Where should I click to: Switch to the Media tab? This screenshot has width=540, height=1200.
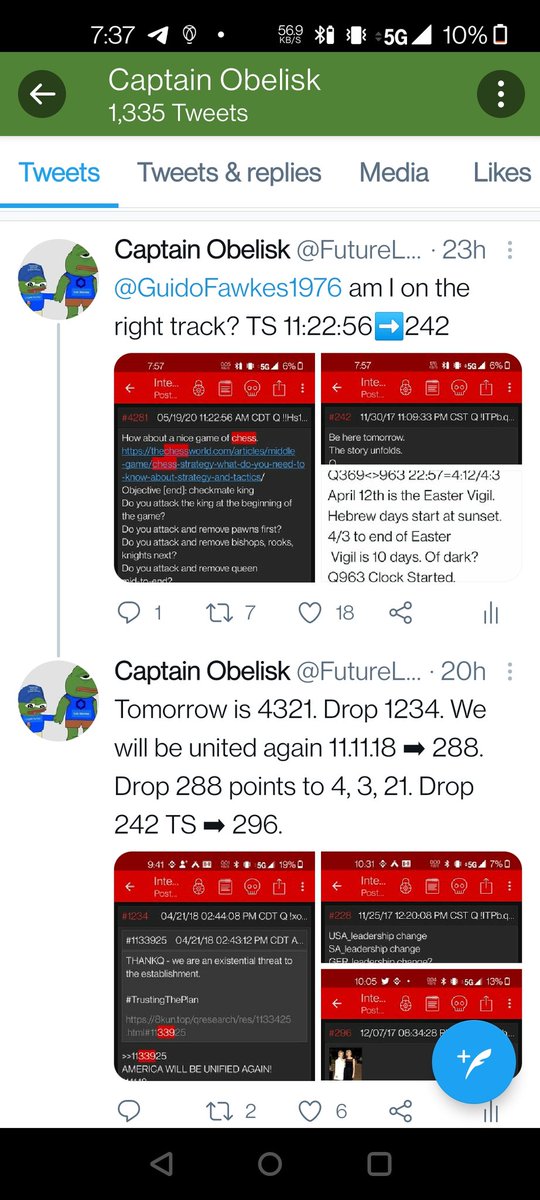[x=394, y=172]
